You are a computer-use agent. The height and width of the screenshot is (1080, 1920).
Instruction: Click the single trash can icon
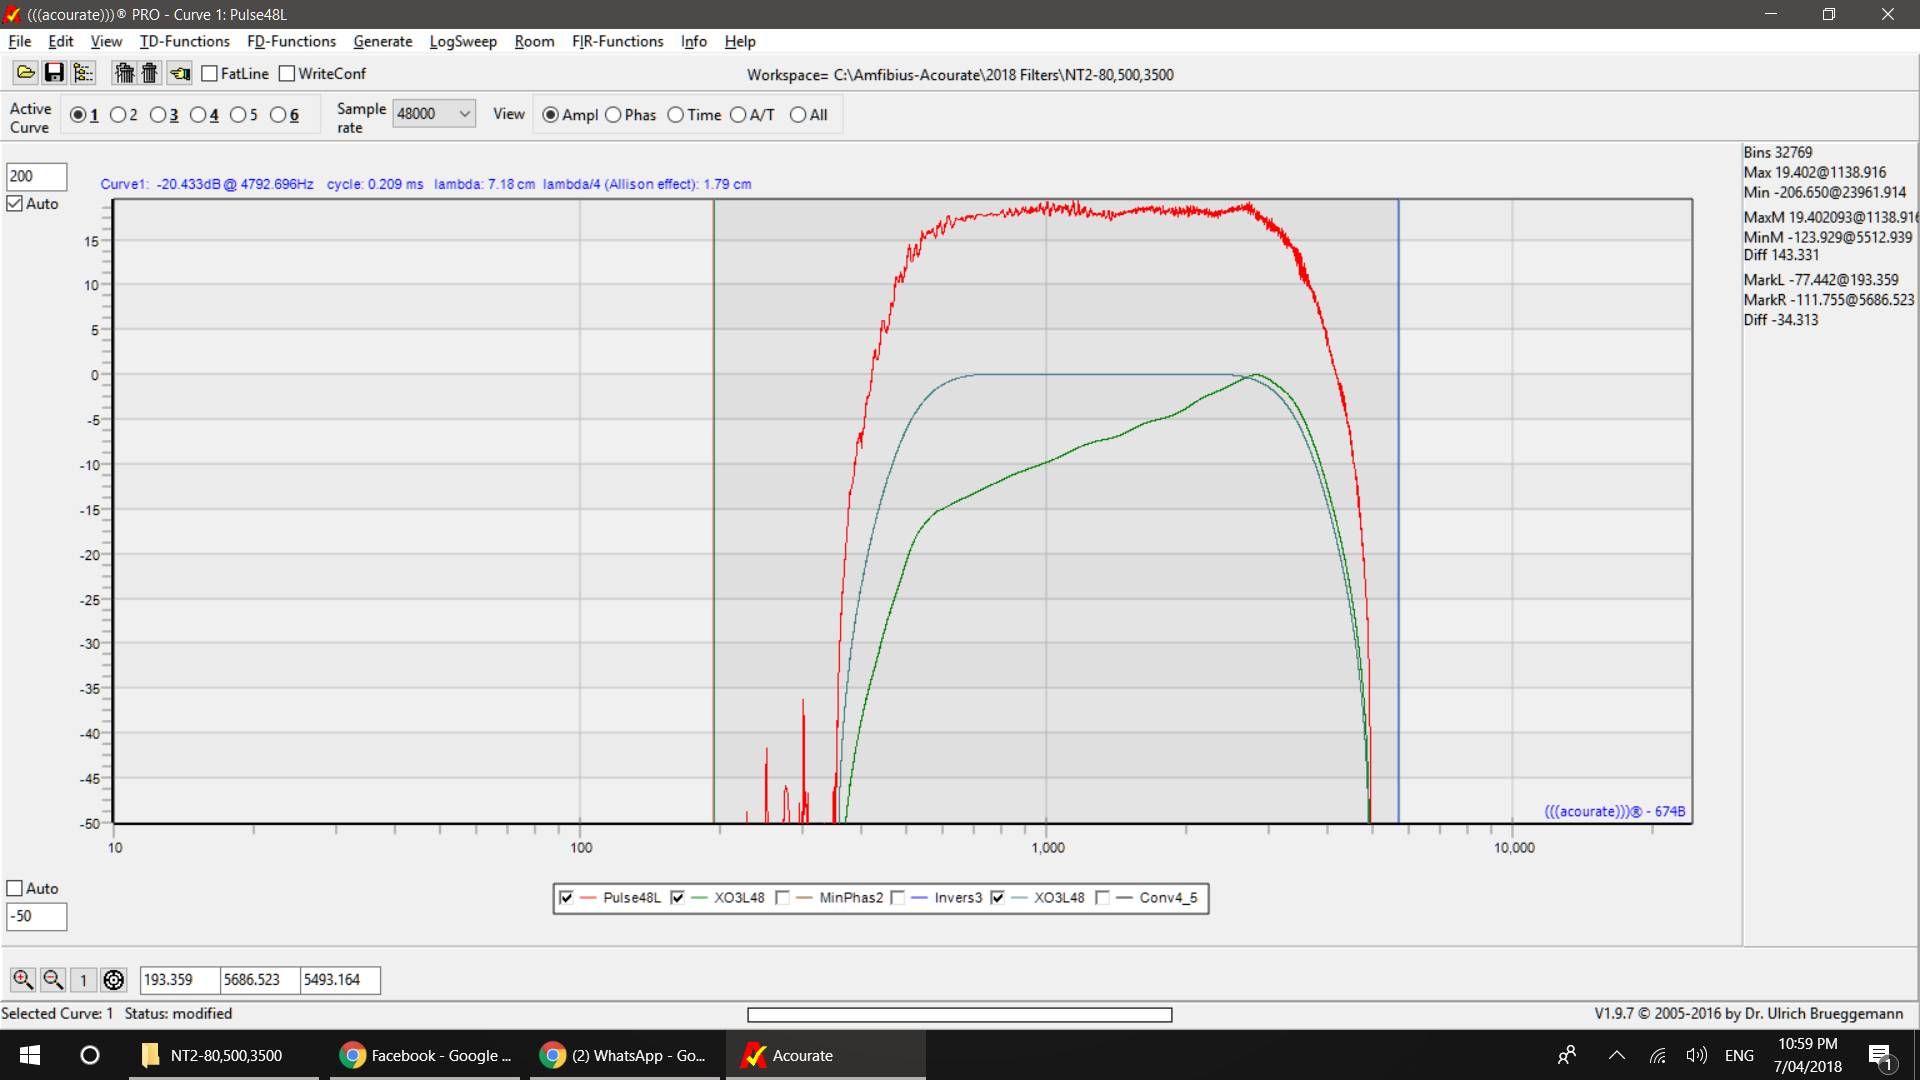(x=150, y=73)
